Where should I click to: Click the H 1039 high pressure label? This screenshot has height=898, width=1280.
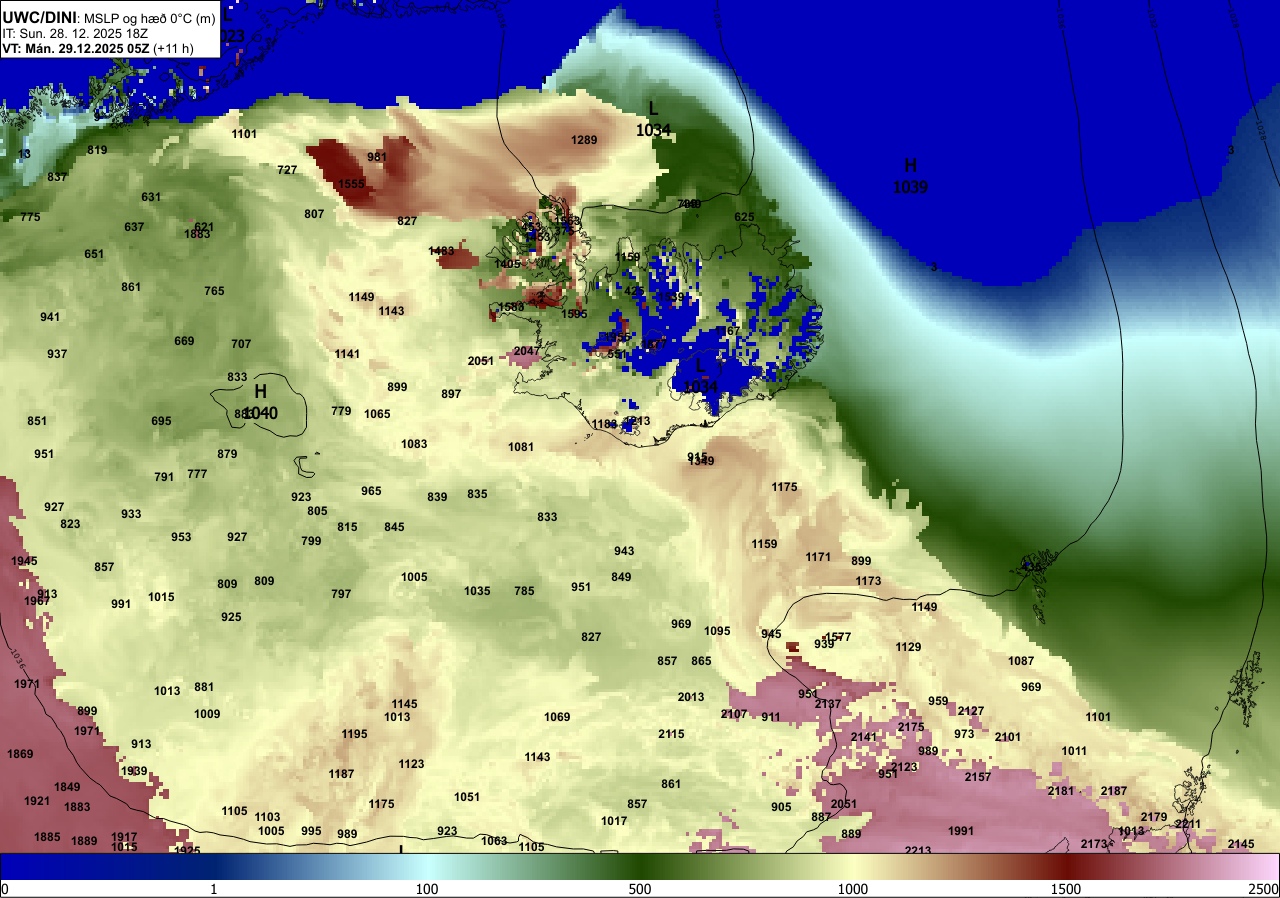pos(910,176)
